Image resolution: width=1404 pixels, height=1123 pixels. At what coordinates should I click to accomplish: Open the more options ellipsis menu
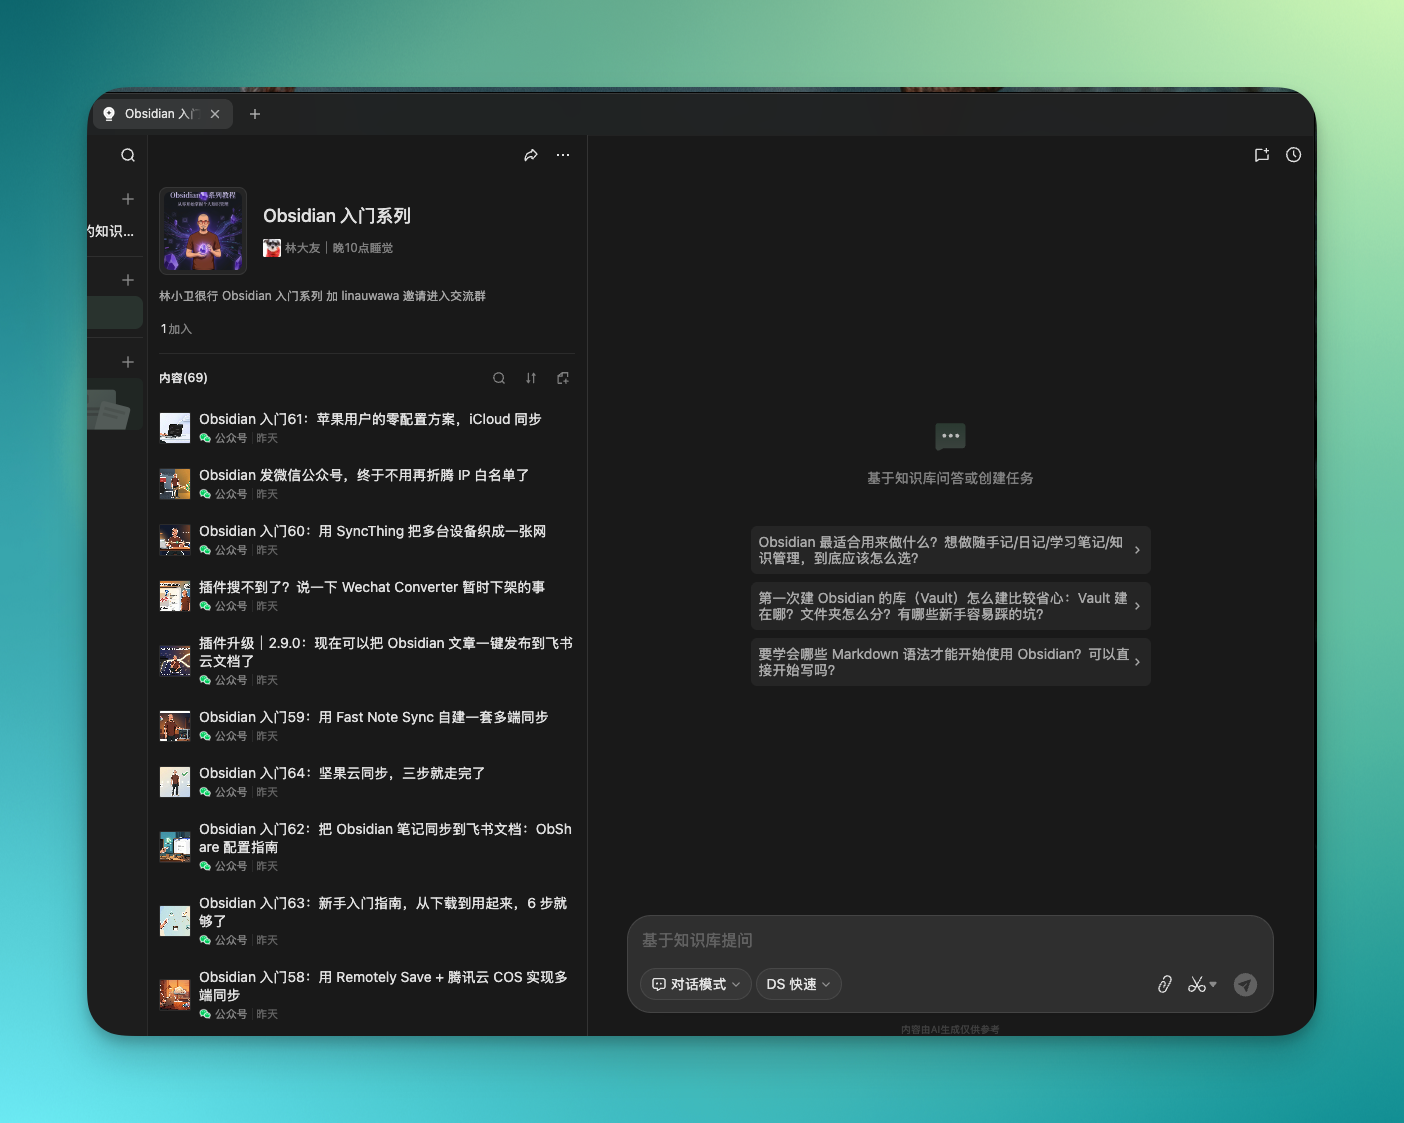pos(563,155)
